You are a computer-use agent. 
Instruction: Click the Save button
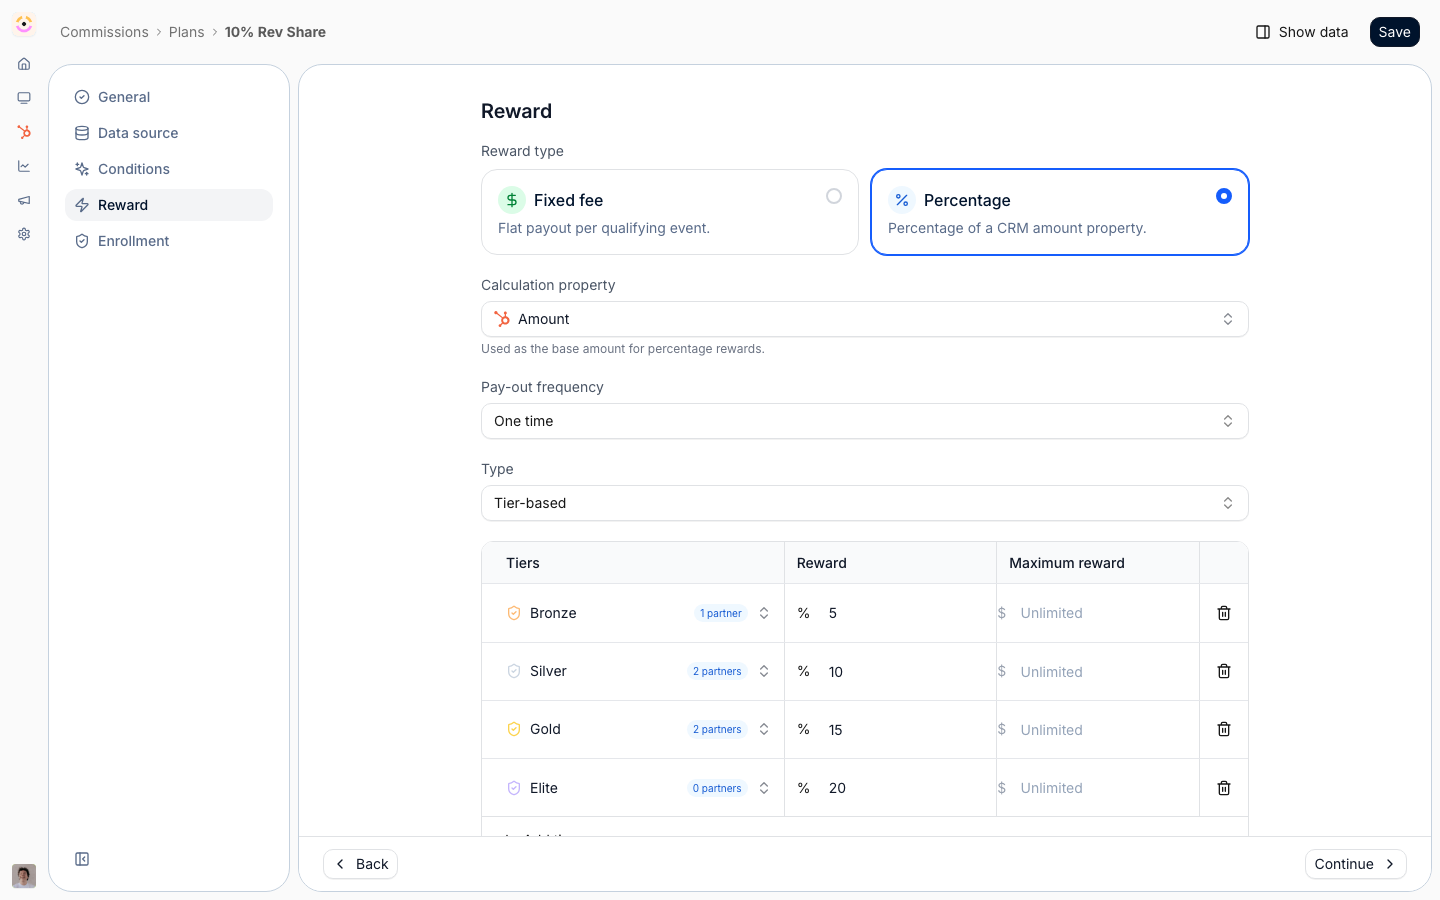click(1394, 32)
